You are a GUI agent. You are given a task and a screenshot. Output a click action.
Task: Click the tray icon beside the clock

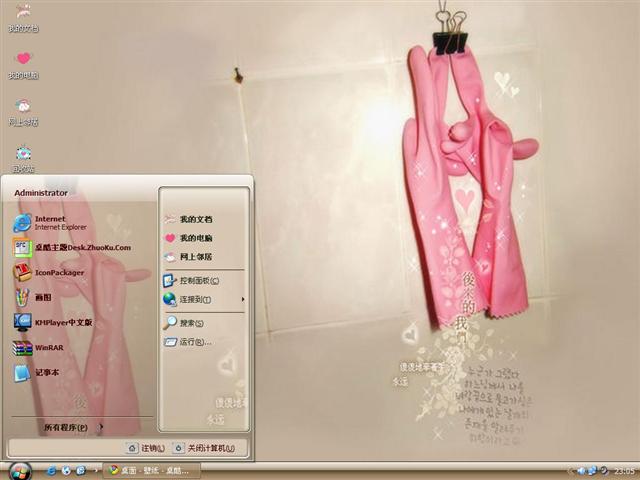603,471
